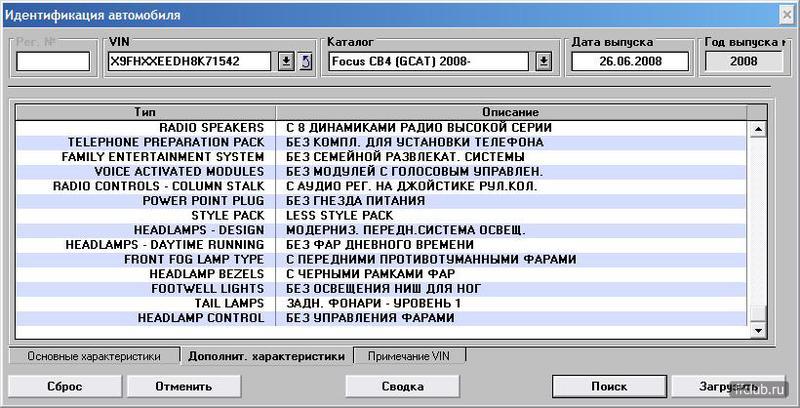Switch to Дополнит. характеристики tab
This screenshot has height=408, width=800.
[266, 356]
